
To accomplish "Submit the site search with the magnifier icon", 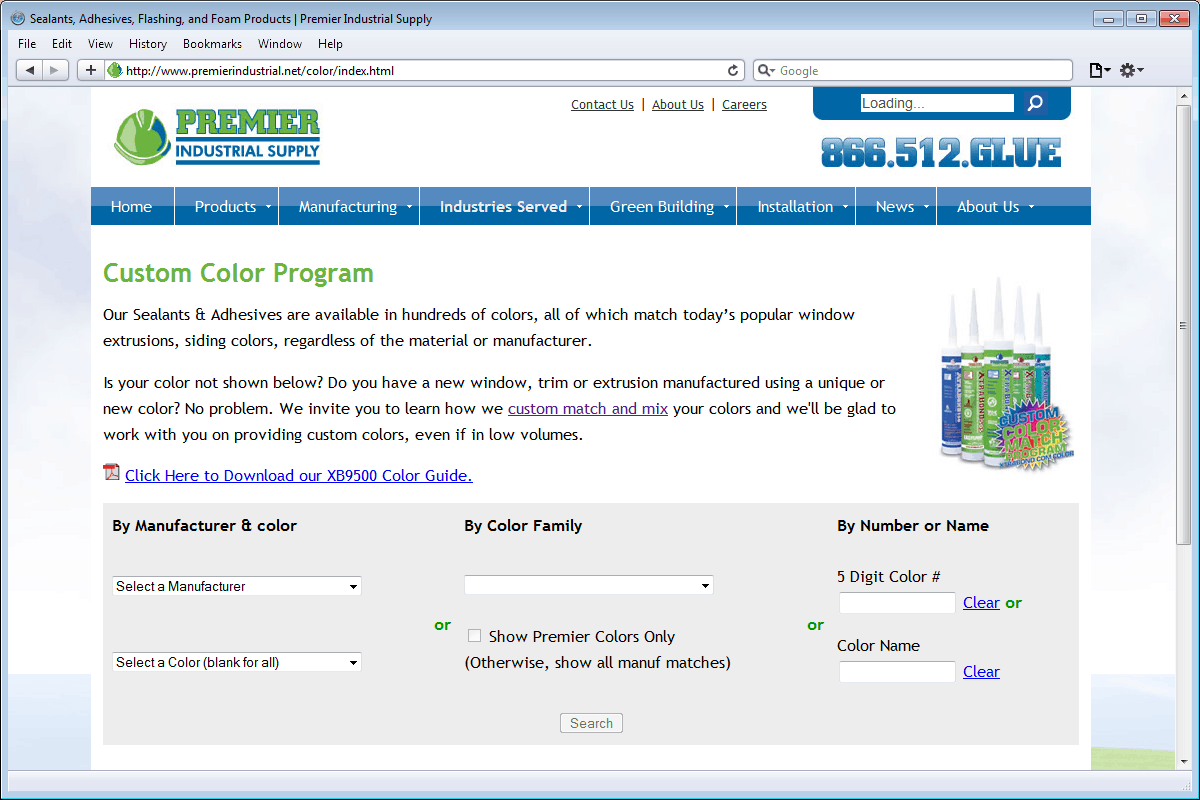I will 1035,103.
